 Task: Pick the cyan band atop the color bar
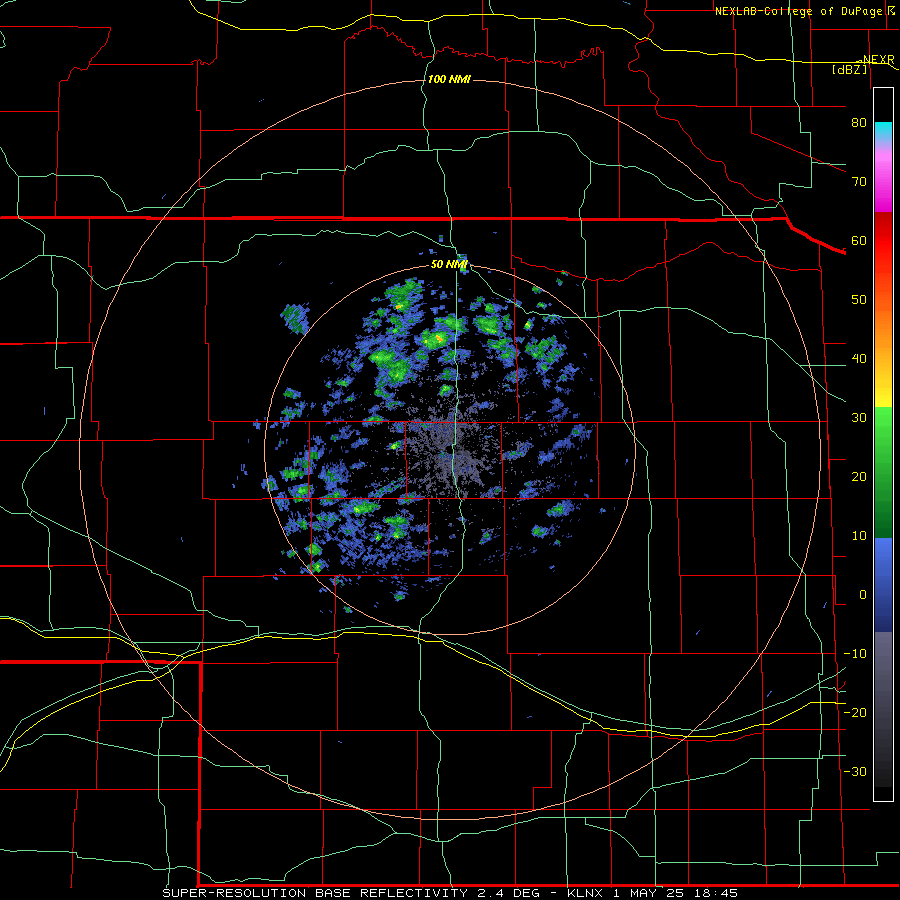point(883,130)
